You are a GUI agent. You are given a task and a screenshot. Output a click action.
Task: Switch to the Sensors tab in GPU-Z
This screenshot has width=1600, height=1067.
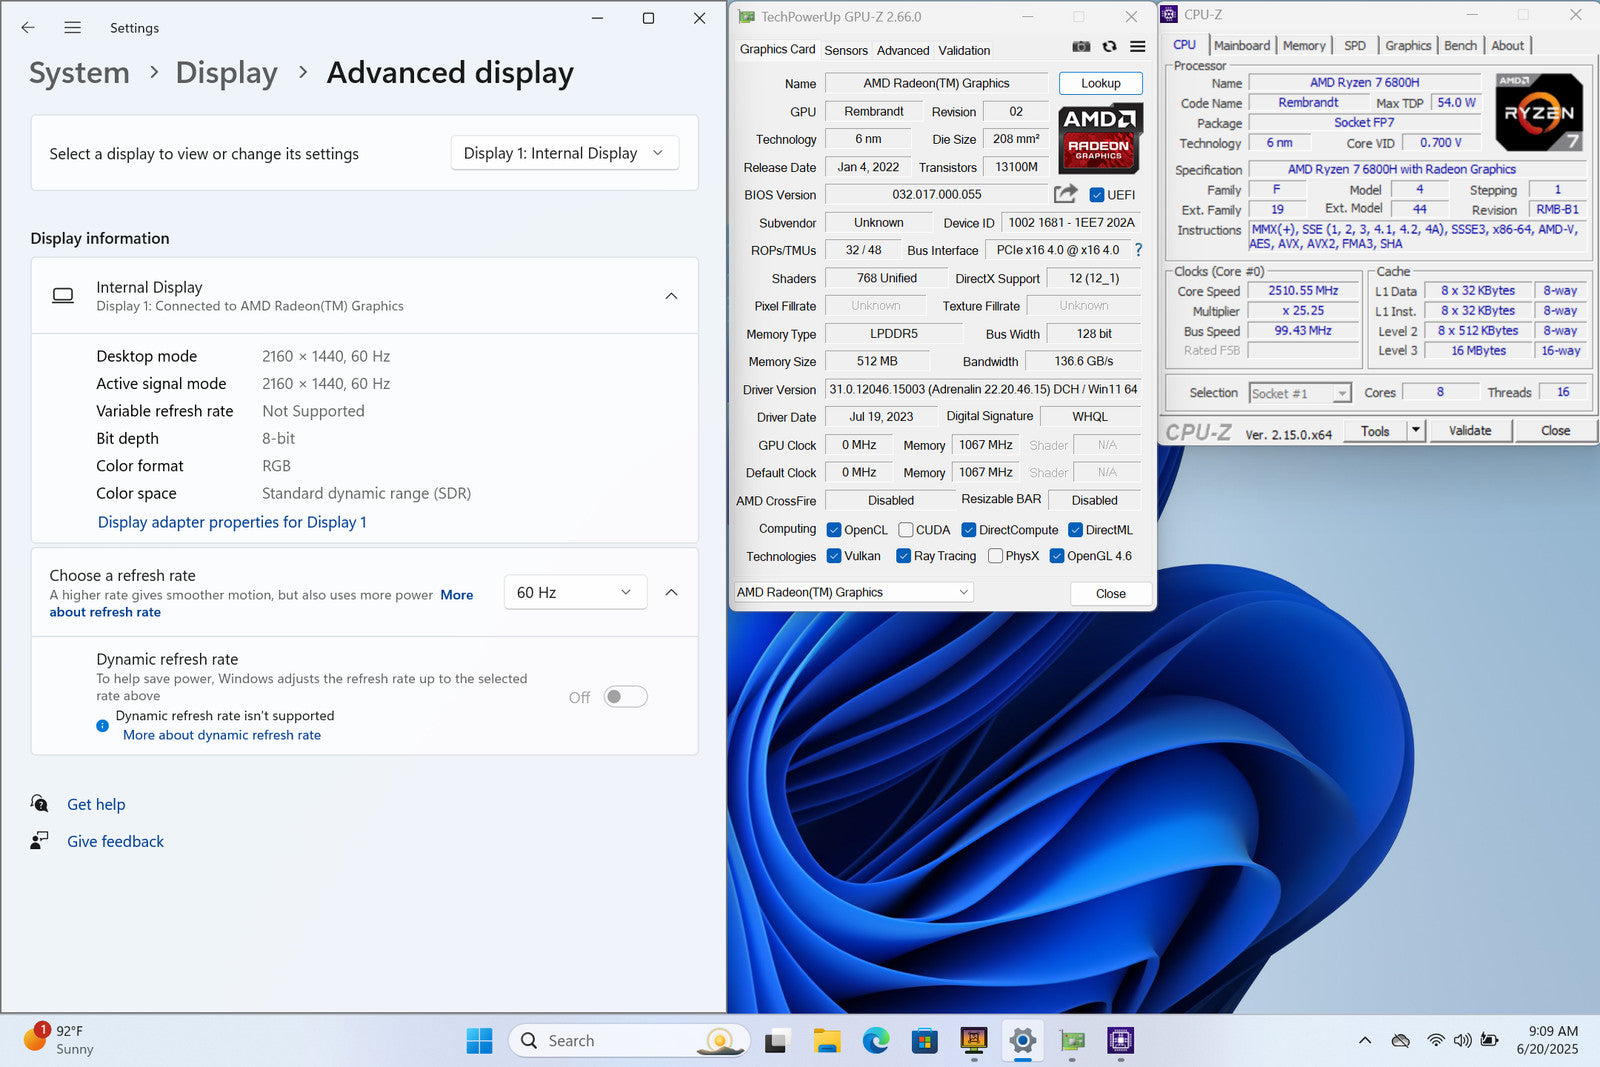click(846, 50)
